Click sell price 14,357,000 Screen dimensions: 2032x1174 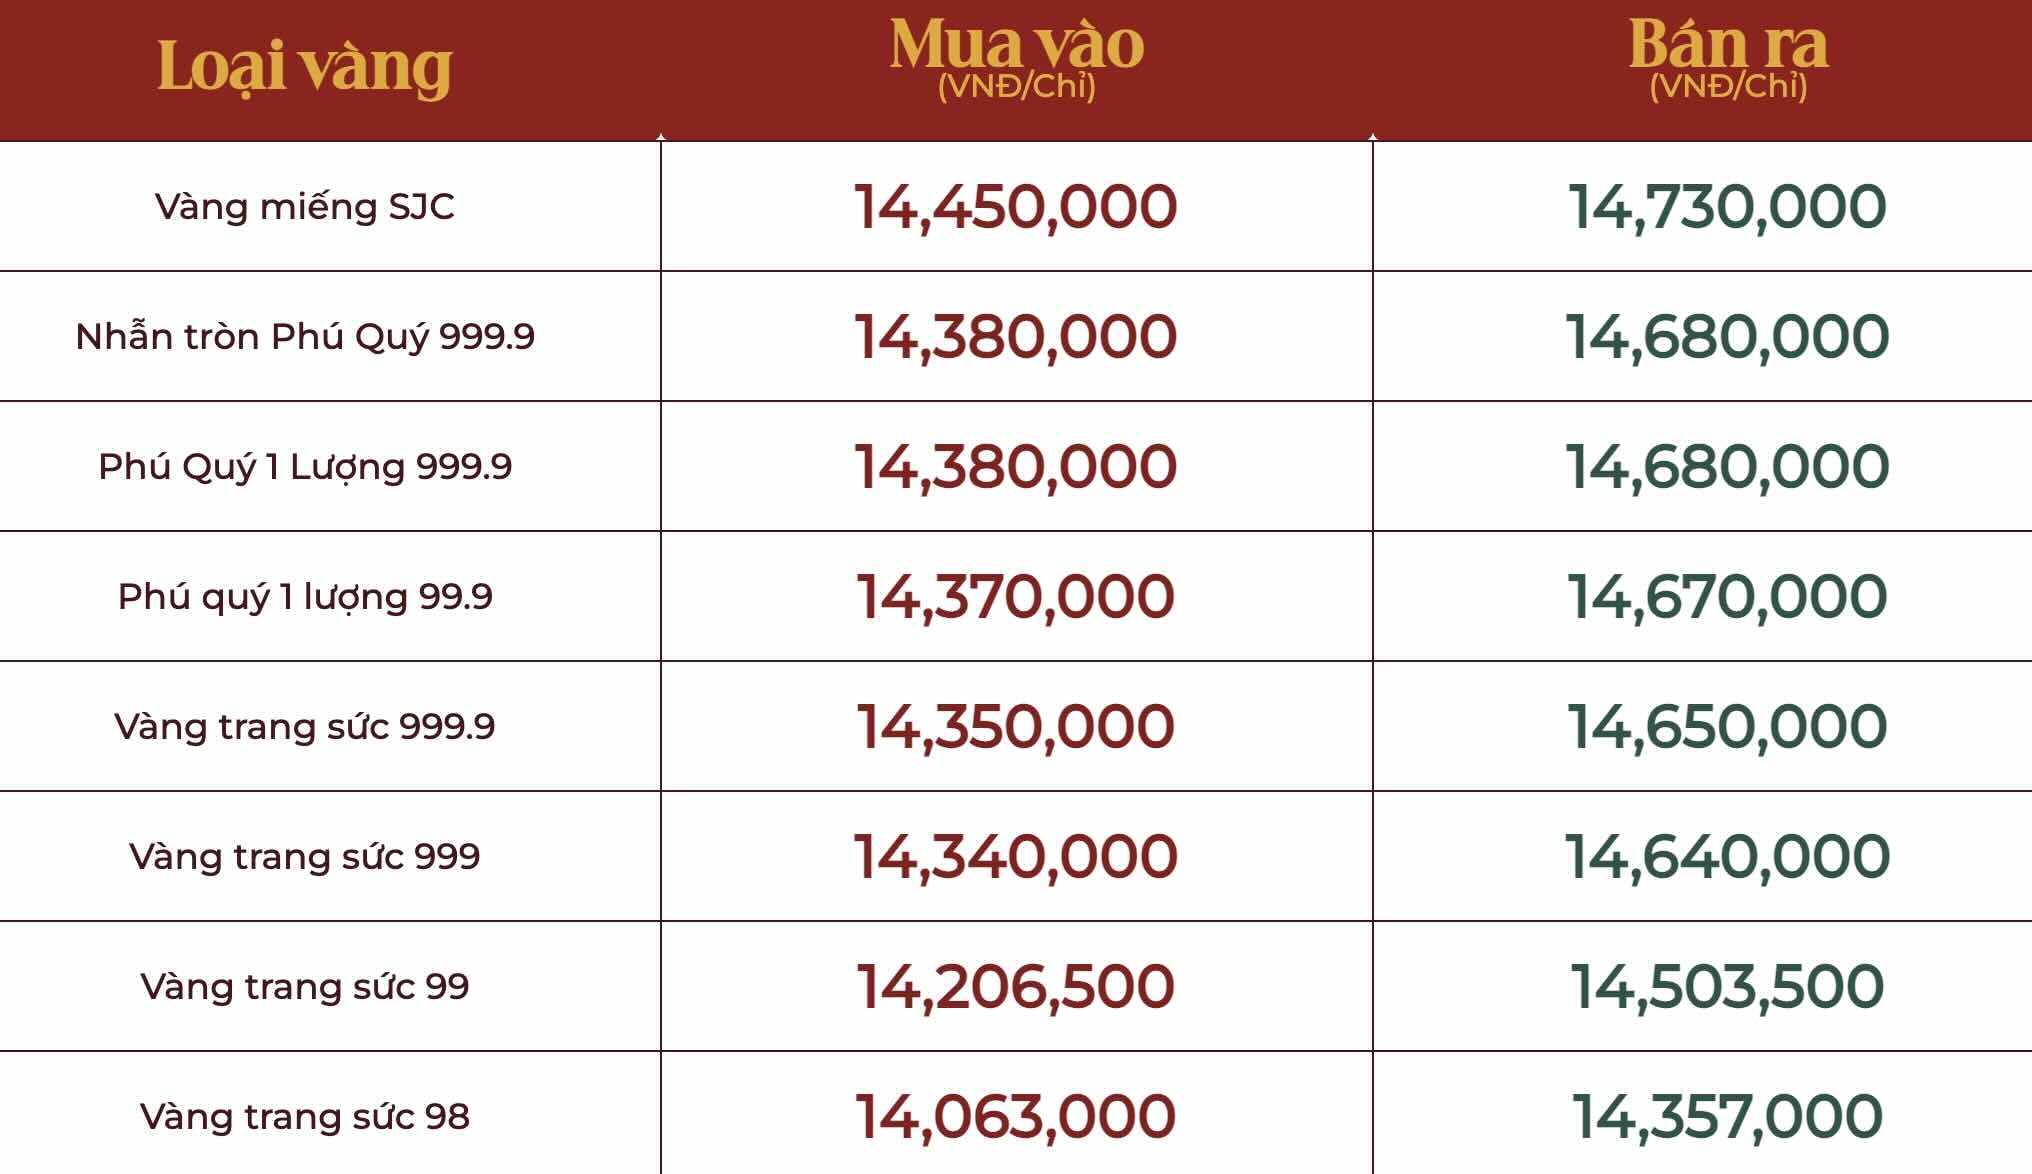(1727, 1117)
